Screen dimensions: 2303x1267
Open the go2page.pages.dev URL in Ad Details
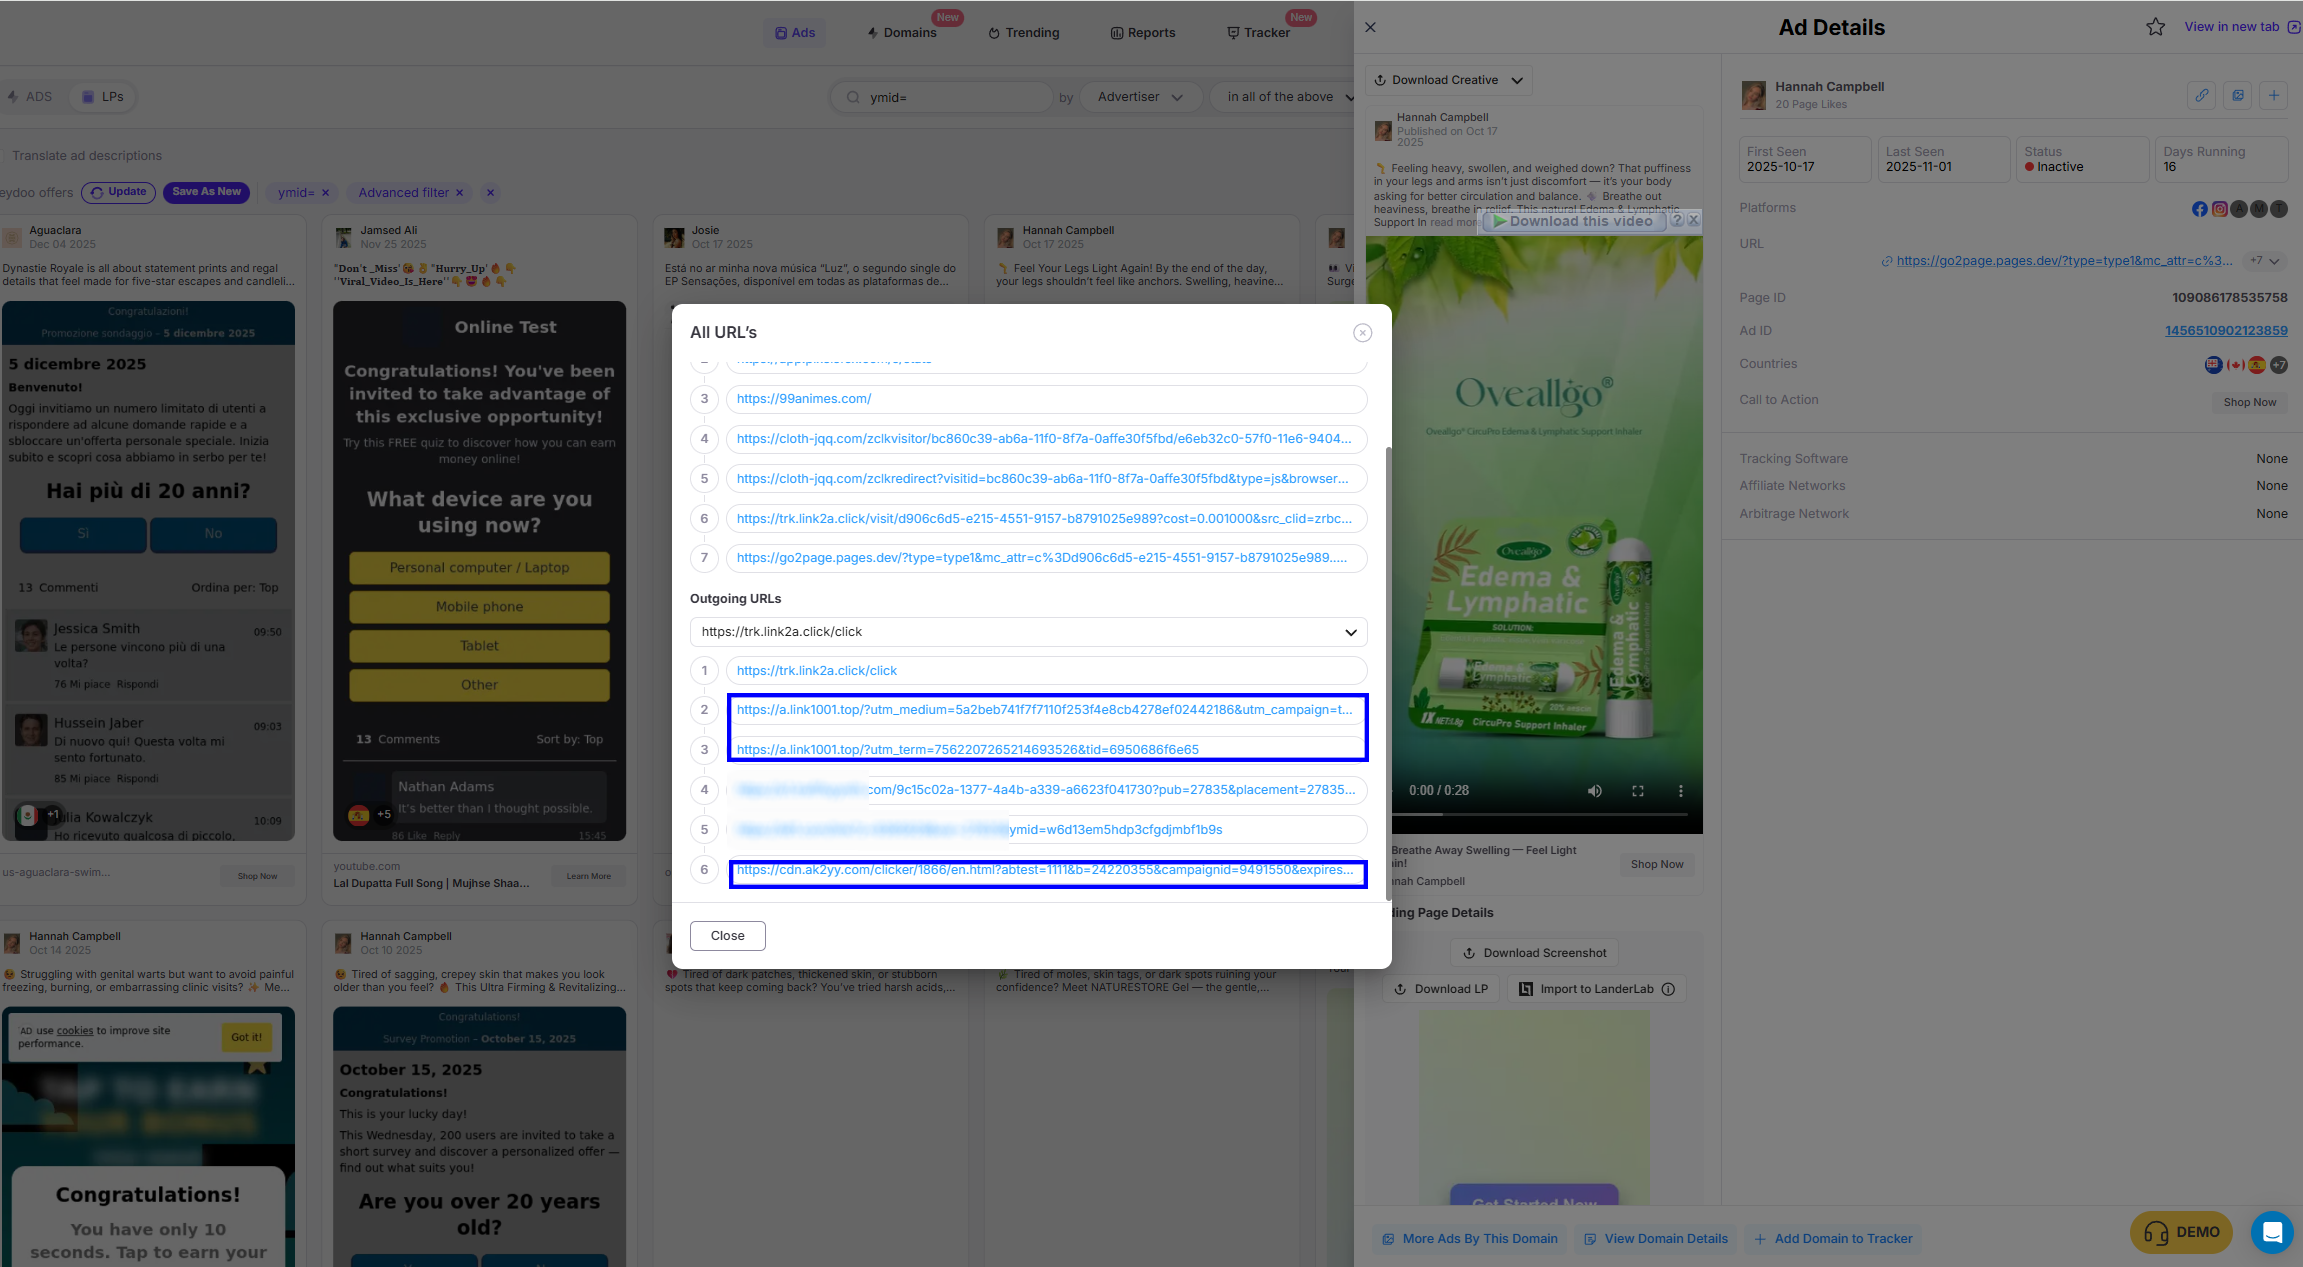pos(2063,261)
